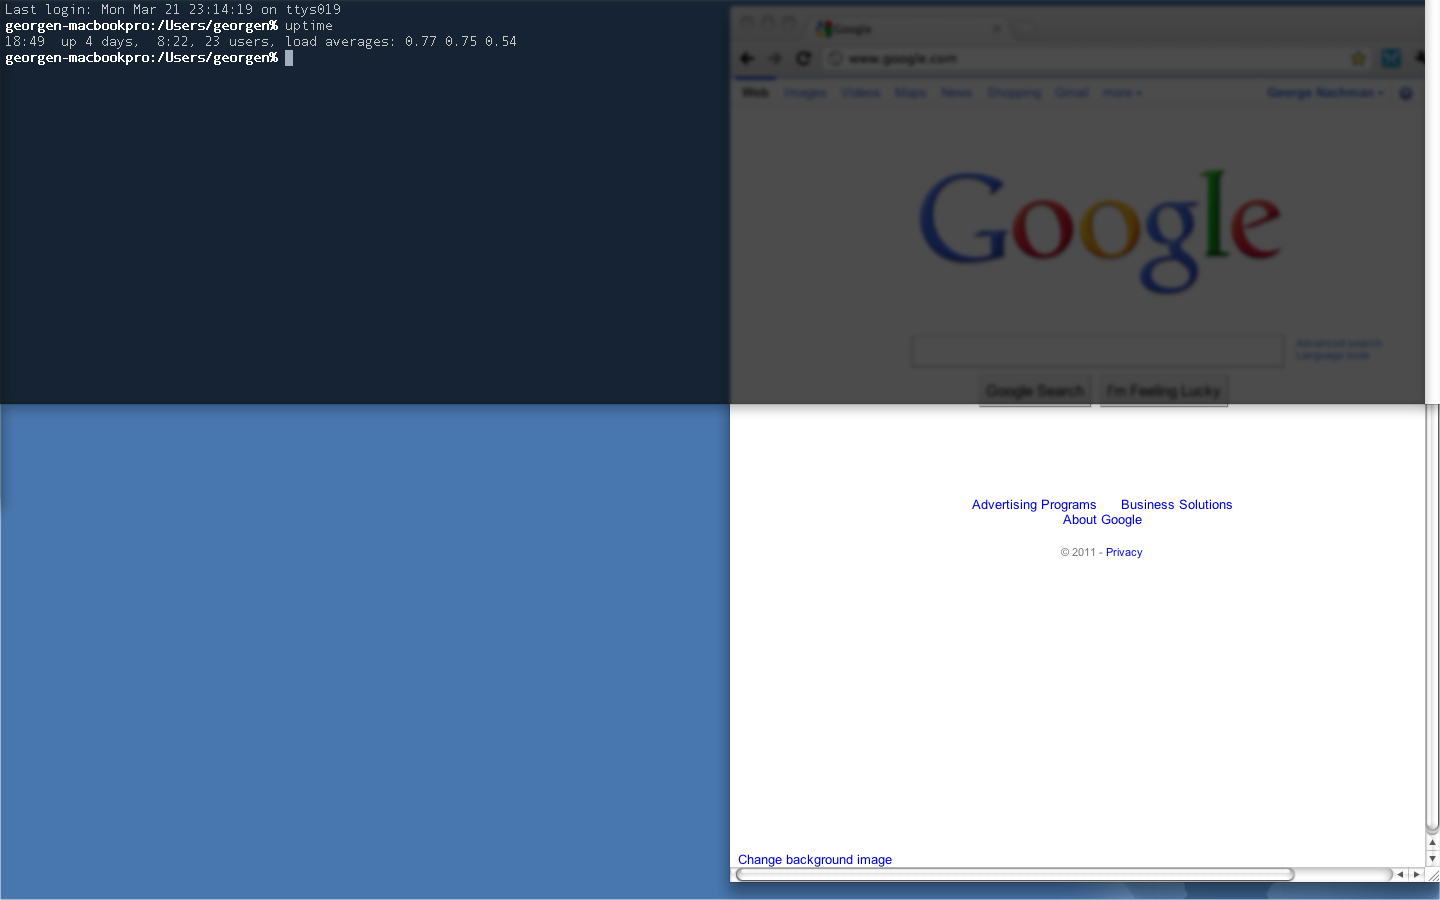Open a new tab next to Google tab
This screenshot has width=1440, height=900.
[1024, 29]
